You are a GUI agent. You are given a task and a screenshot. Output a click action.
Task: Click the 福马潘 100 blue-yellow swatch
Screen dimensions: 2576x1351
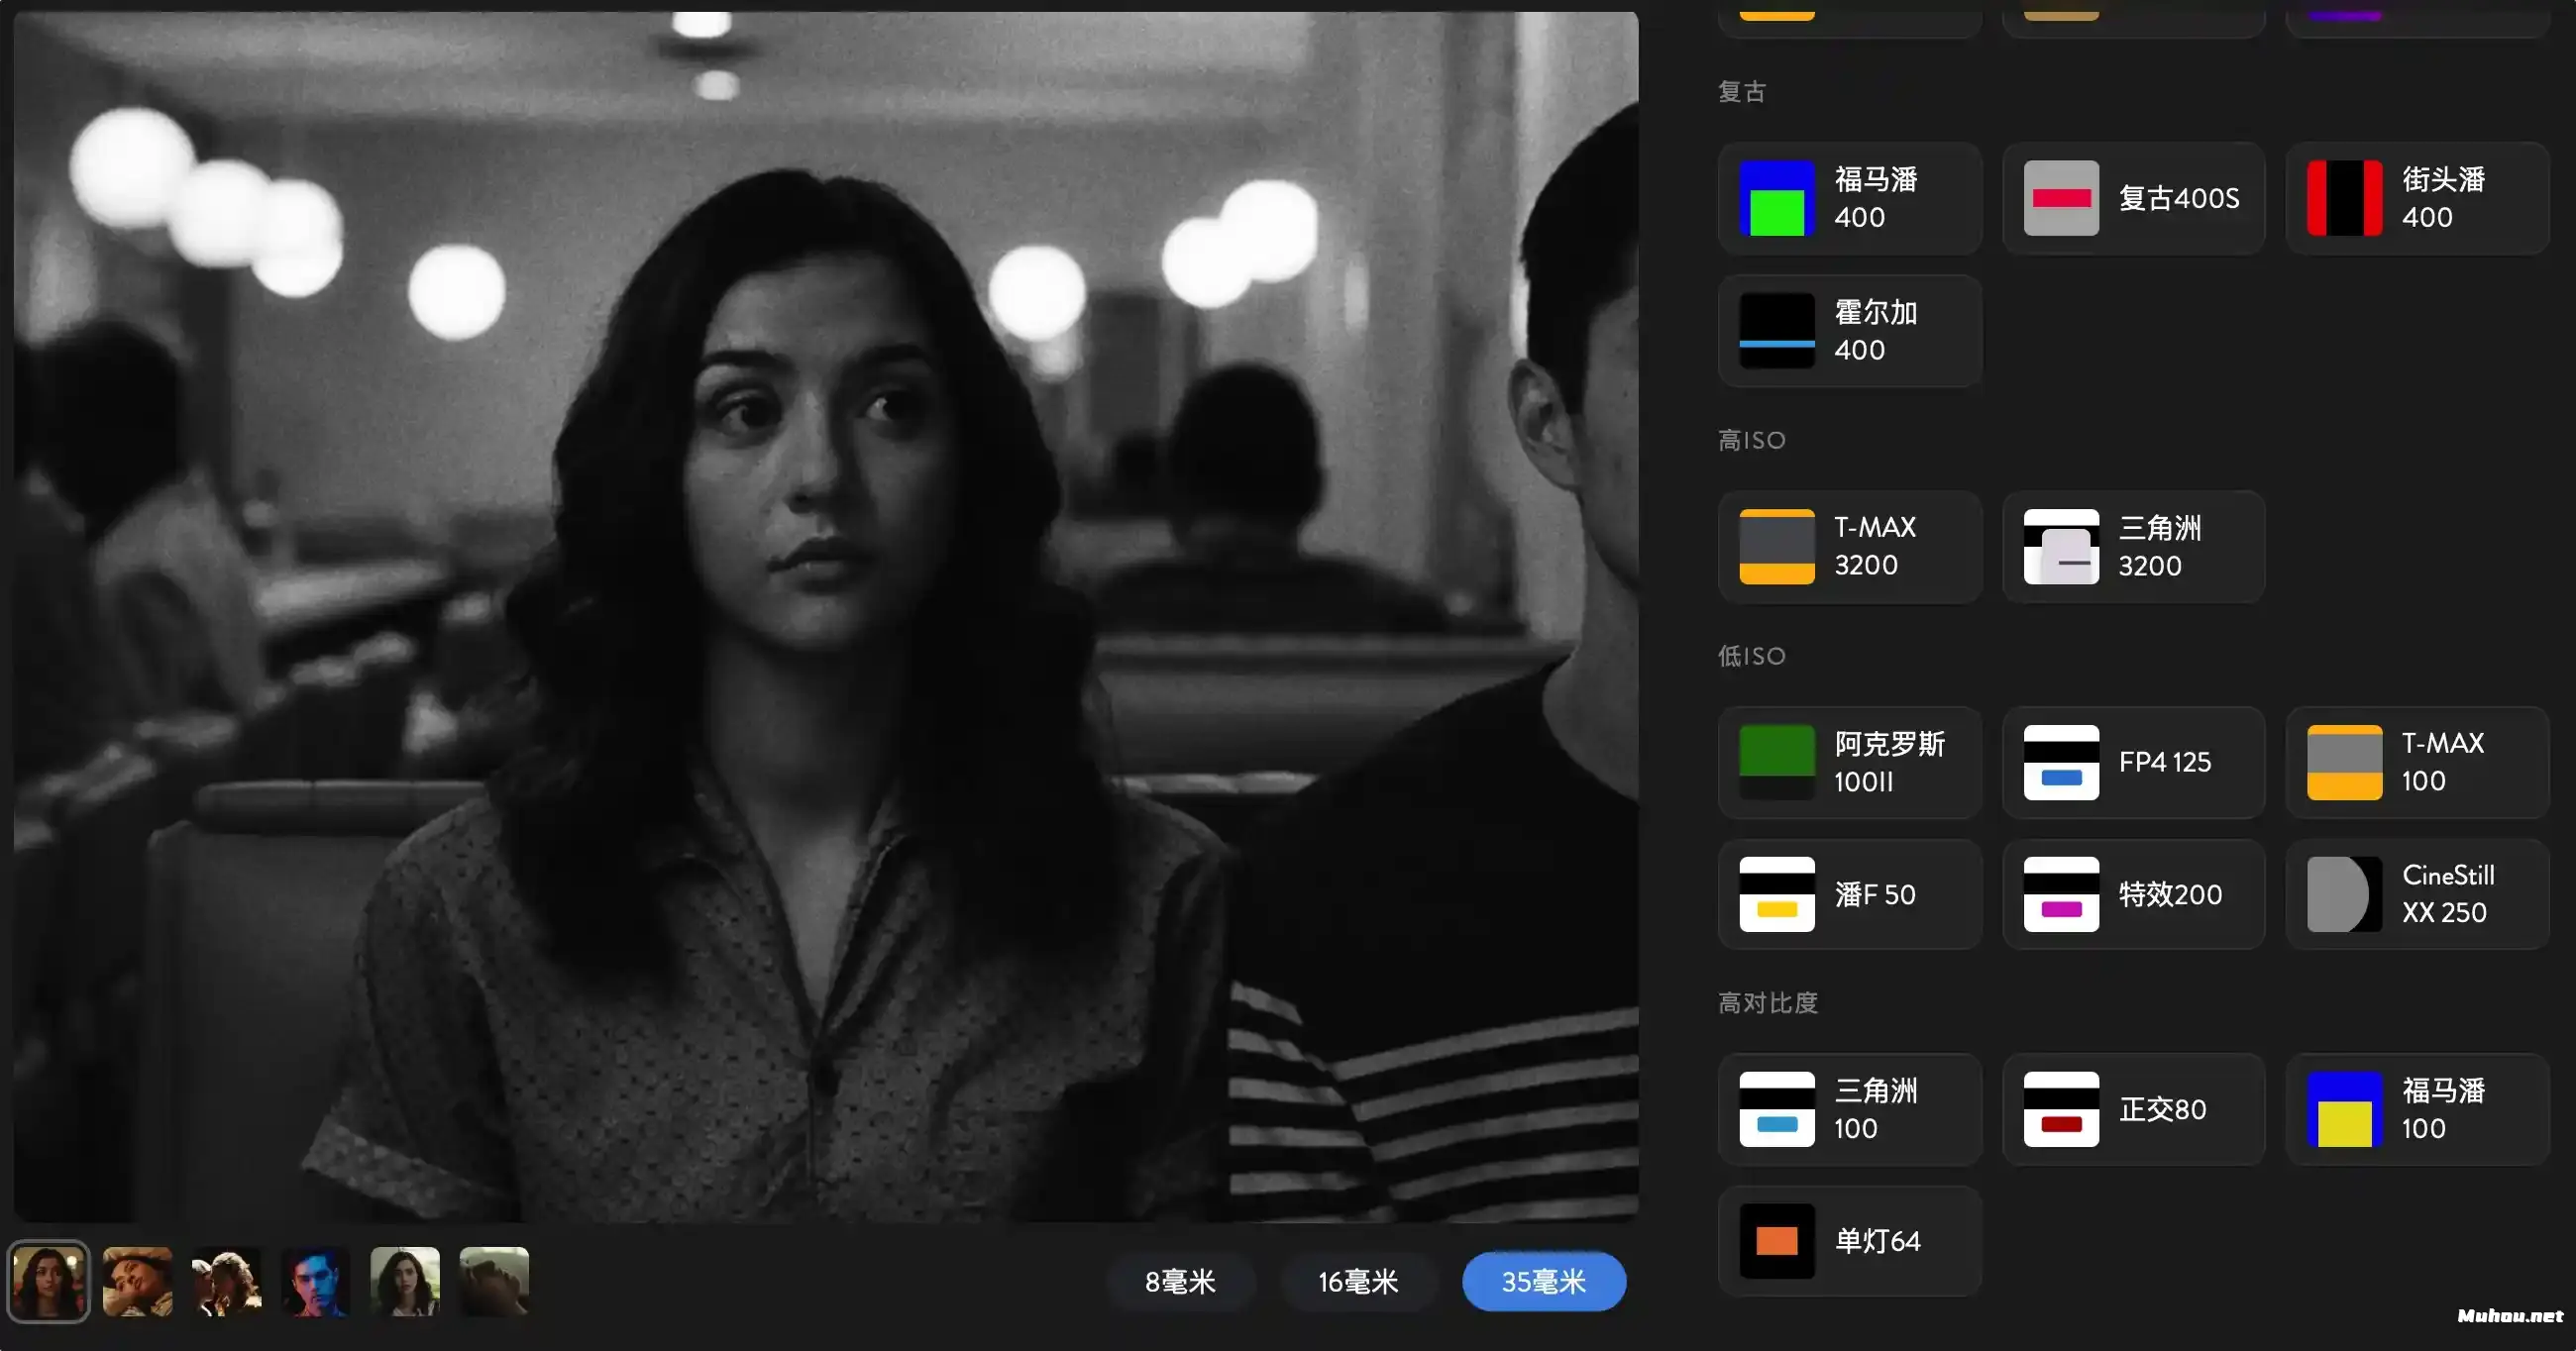pyautogui.click(x=2344, y=1109)
